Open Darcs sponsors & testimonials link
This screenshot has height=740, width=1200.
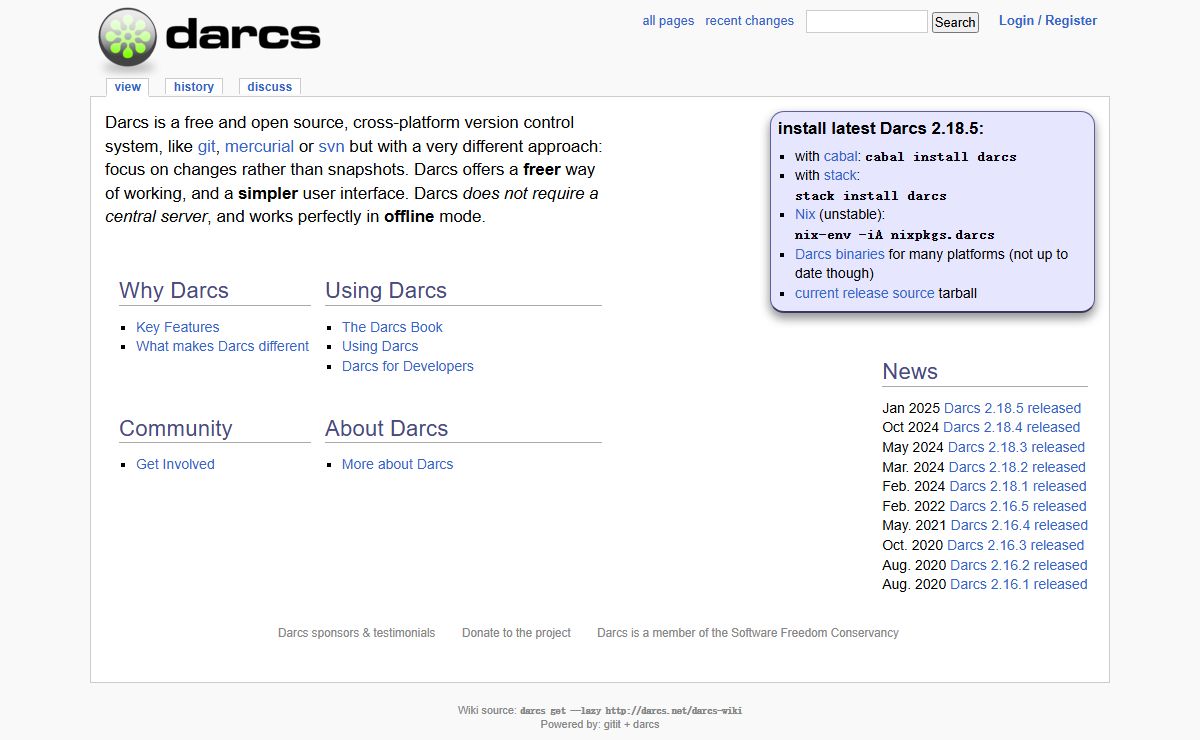tap(357, 633)
